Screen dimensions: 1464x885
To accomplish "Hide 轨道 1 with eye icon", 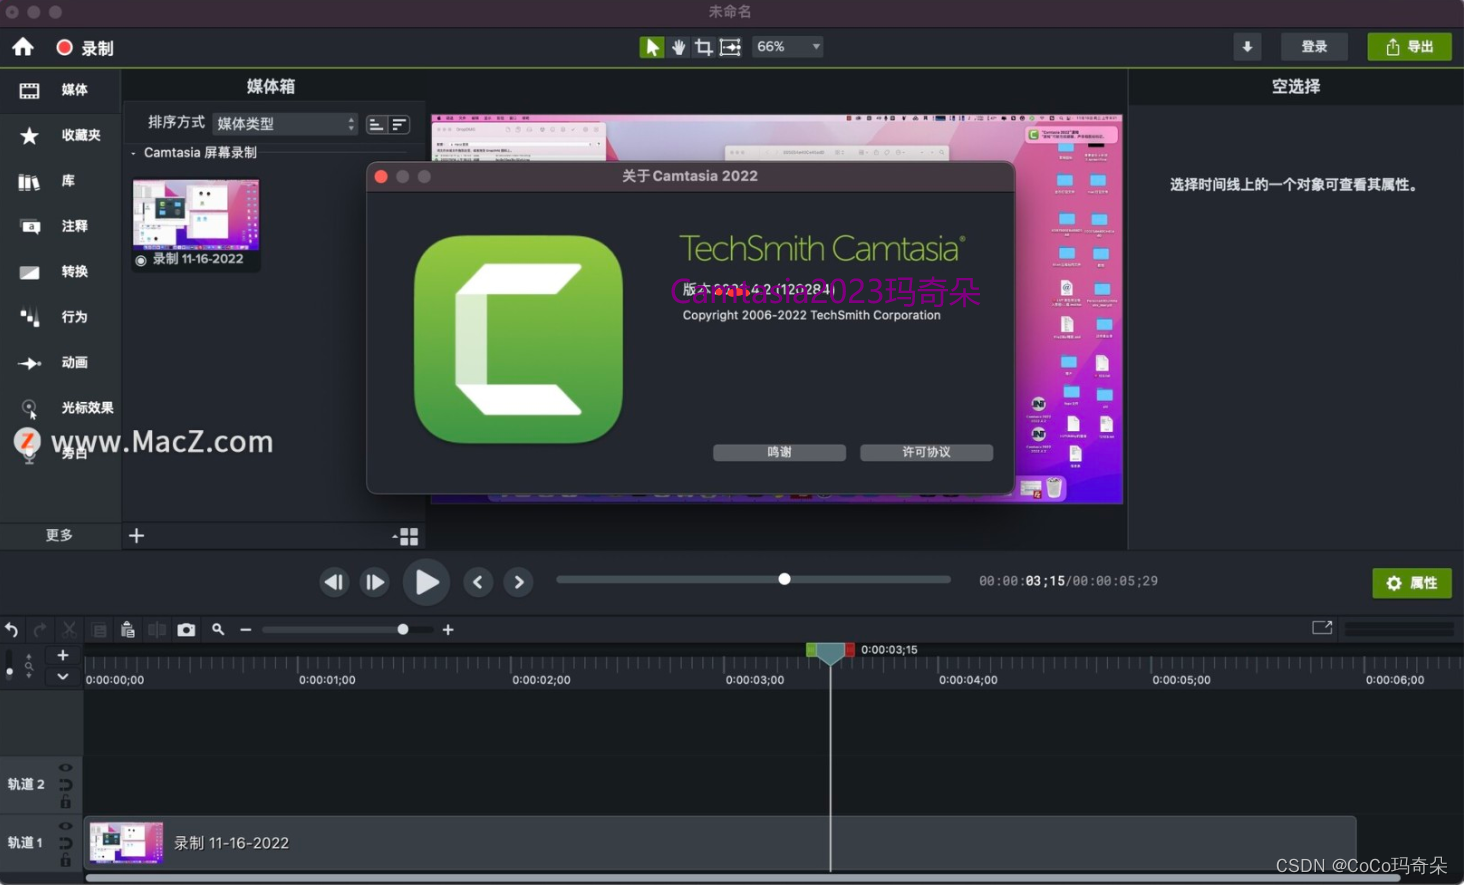I will point(65,826).
